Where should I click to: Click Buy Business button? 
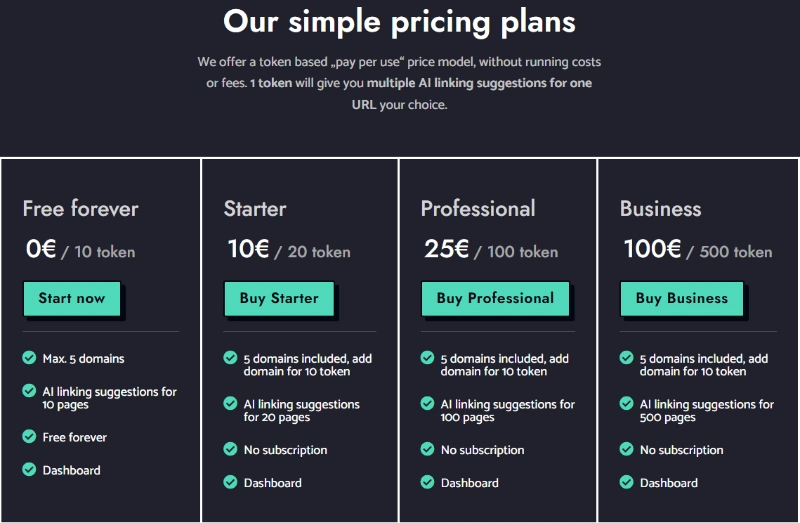pos(682,298)
